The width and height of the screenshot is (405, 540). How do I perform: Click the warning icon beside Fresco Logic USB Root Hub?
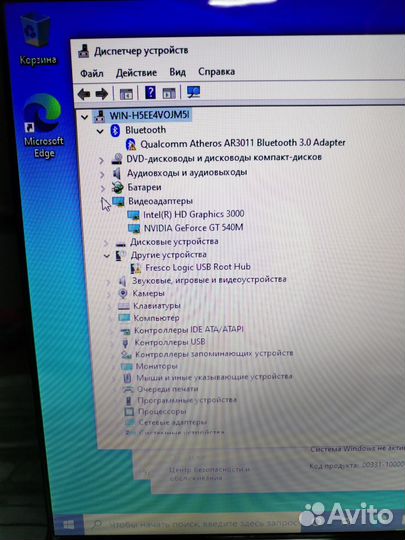coord(136,269)
